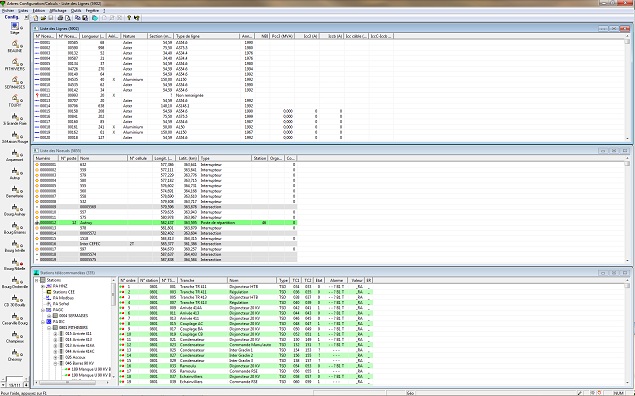This screenshot has height=396, width=635.
Task: Click the Save diskette toolbar icon
Action: click(x=51, y=18)
